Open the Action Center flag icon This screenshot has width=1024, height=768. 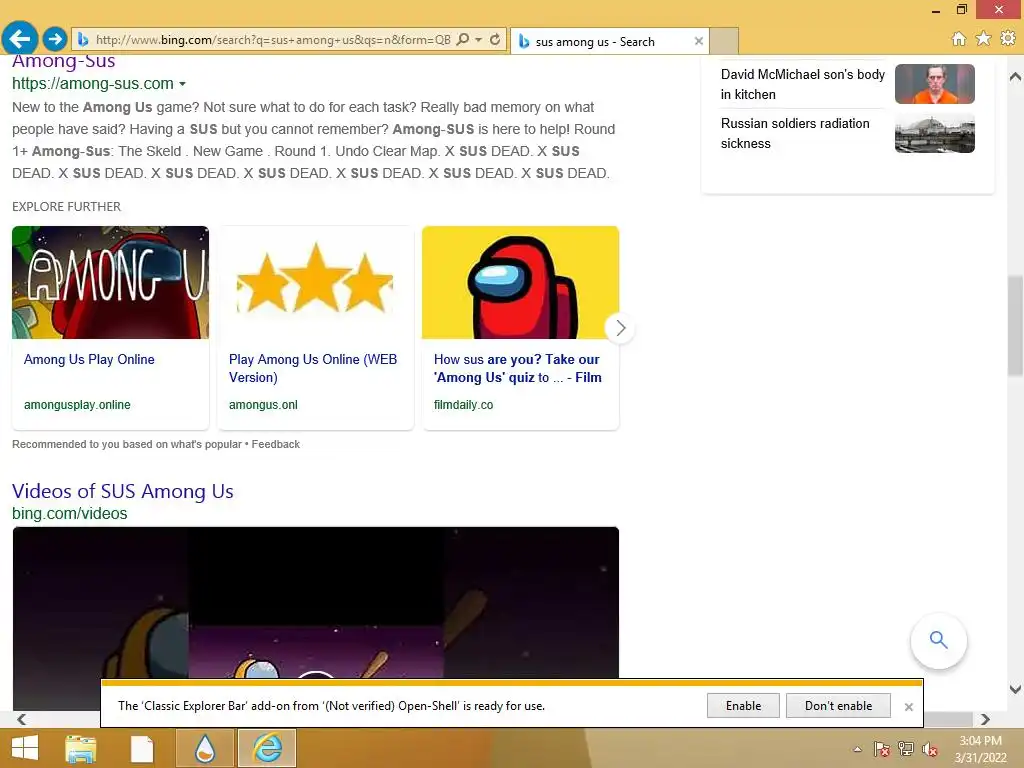(882, 749)
